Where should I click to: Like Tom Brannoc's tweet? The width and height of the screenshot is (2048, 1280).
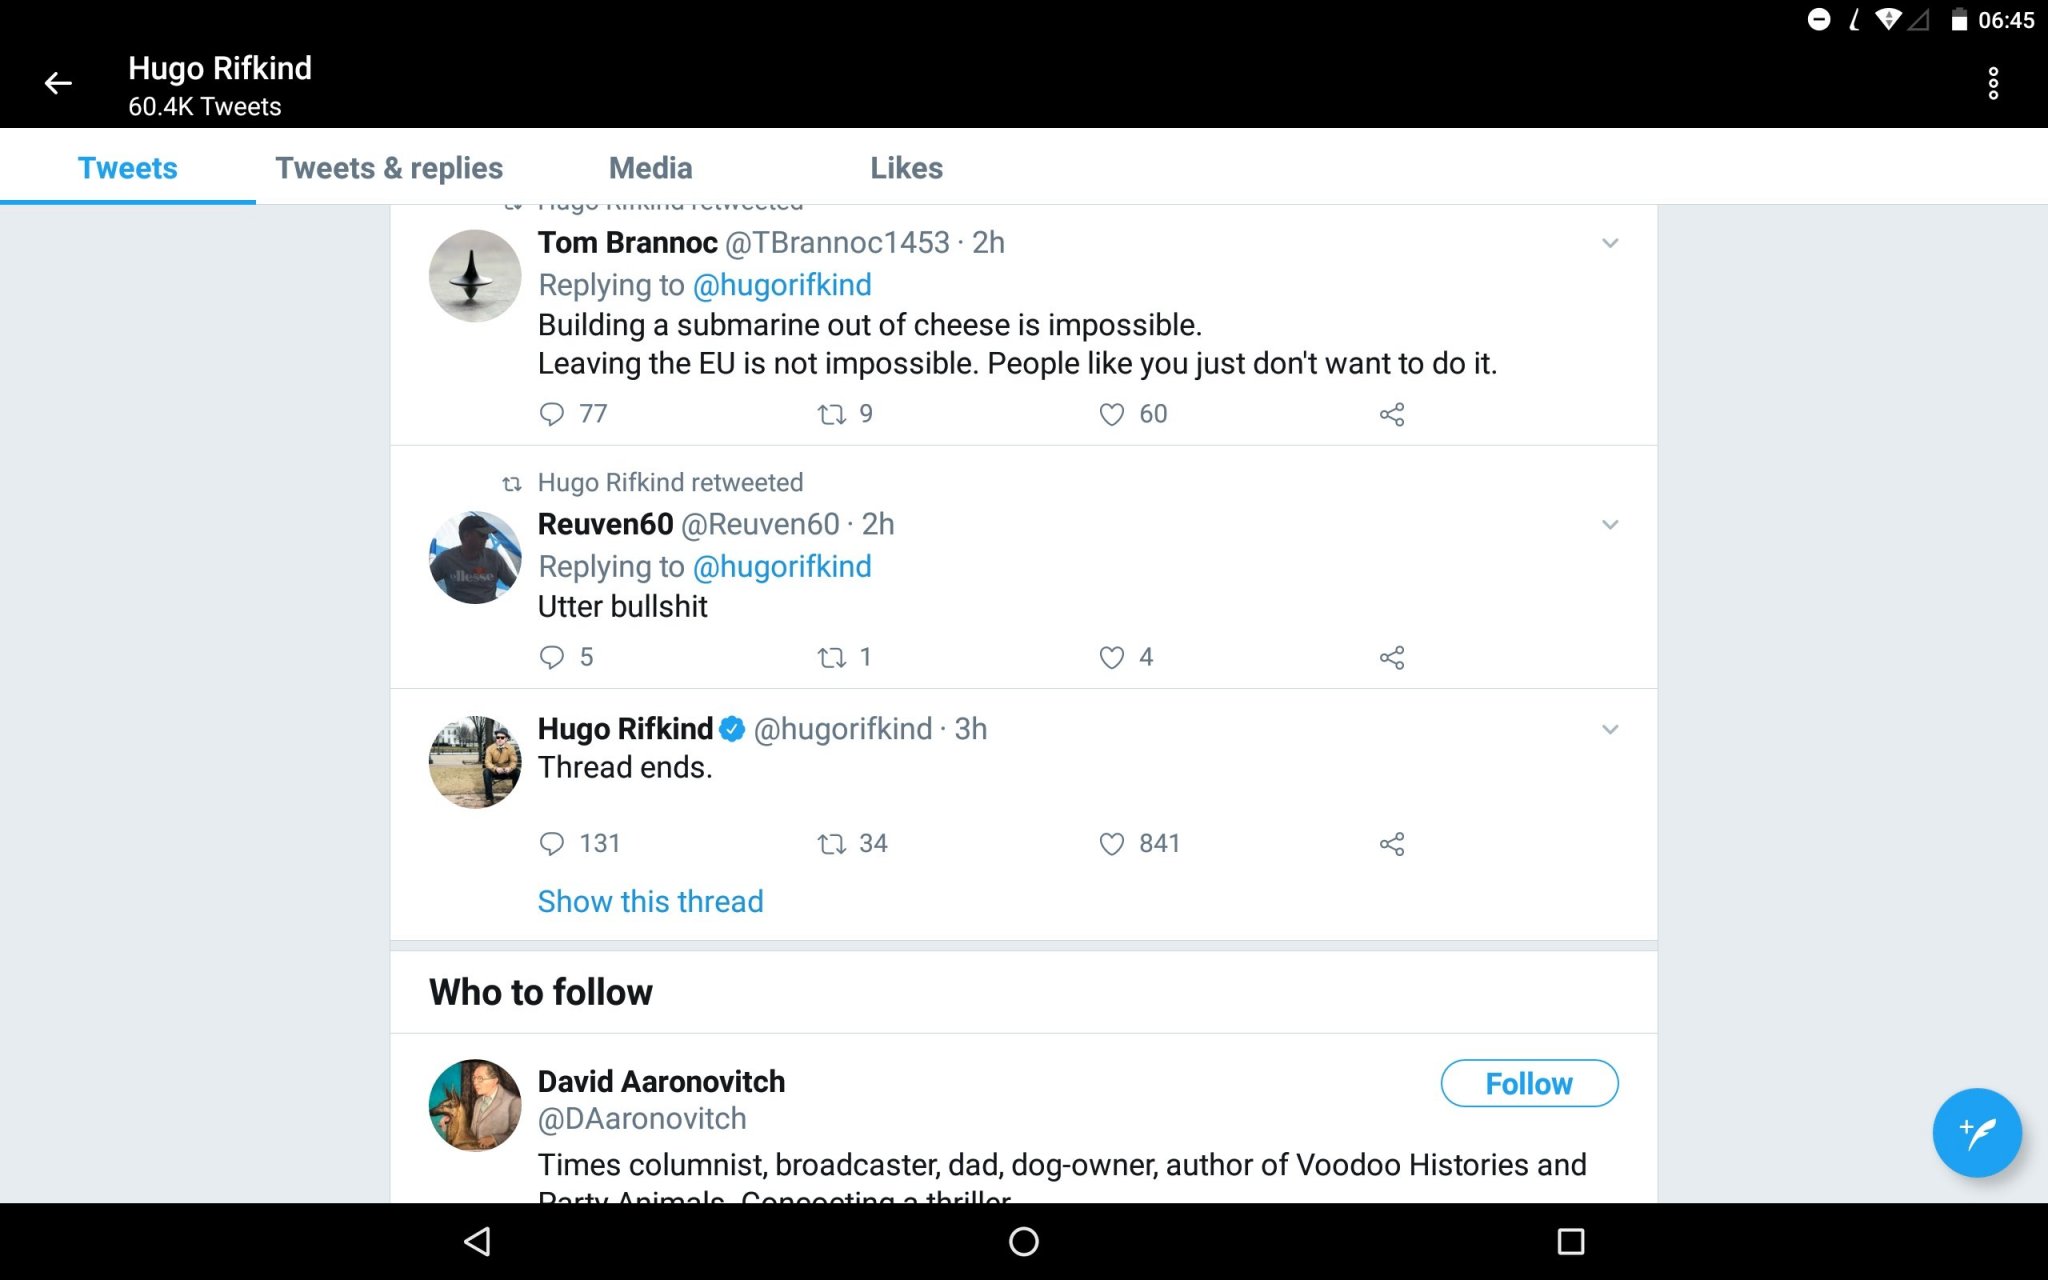pyautogui.click(x=1110, y=413)
